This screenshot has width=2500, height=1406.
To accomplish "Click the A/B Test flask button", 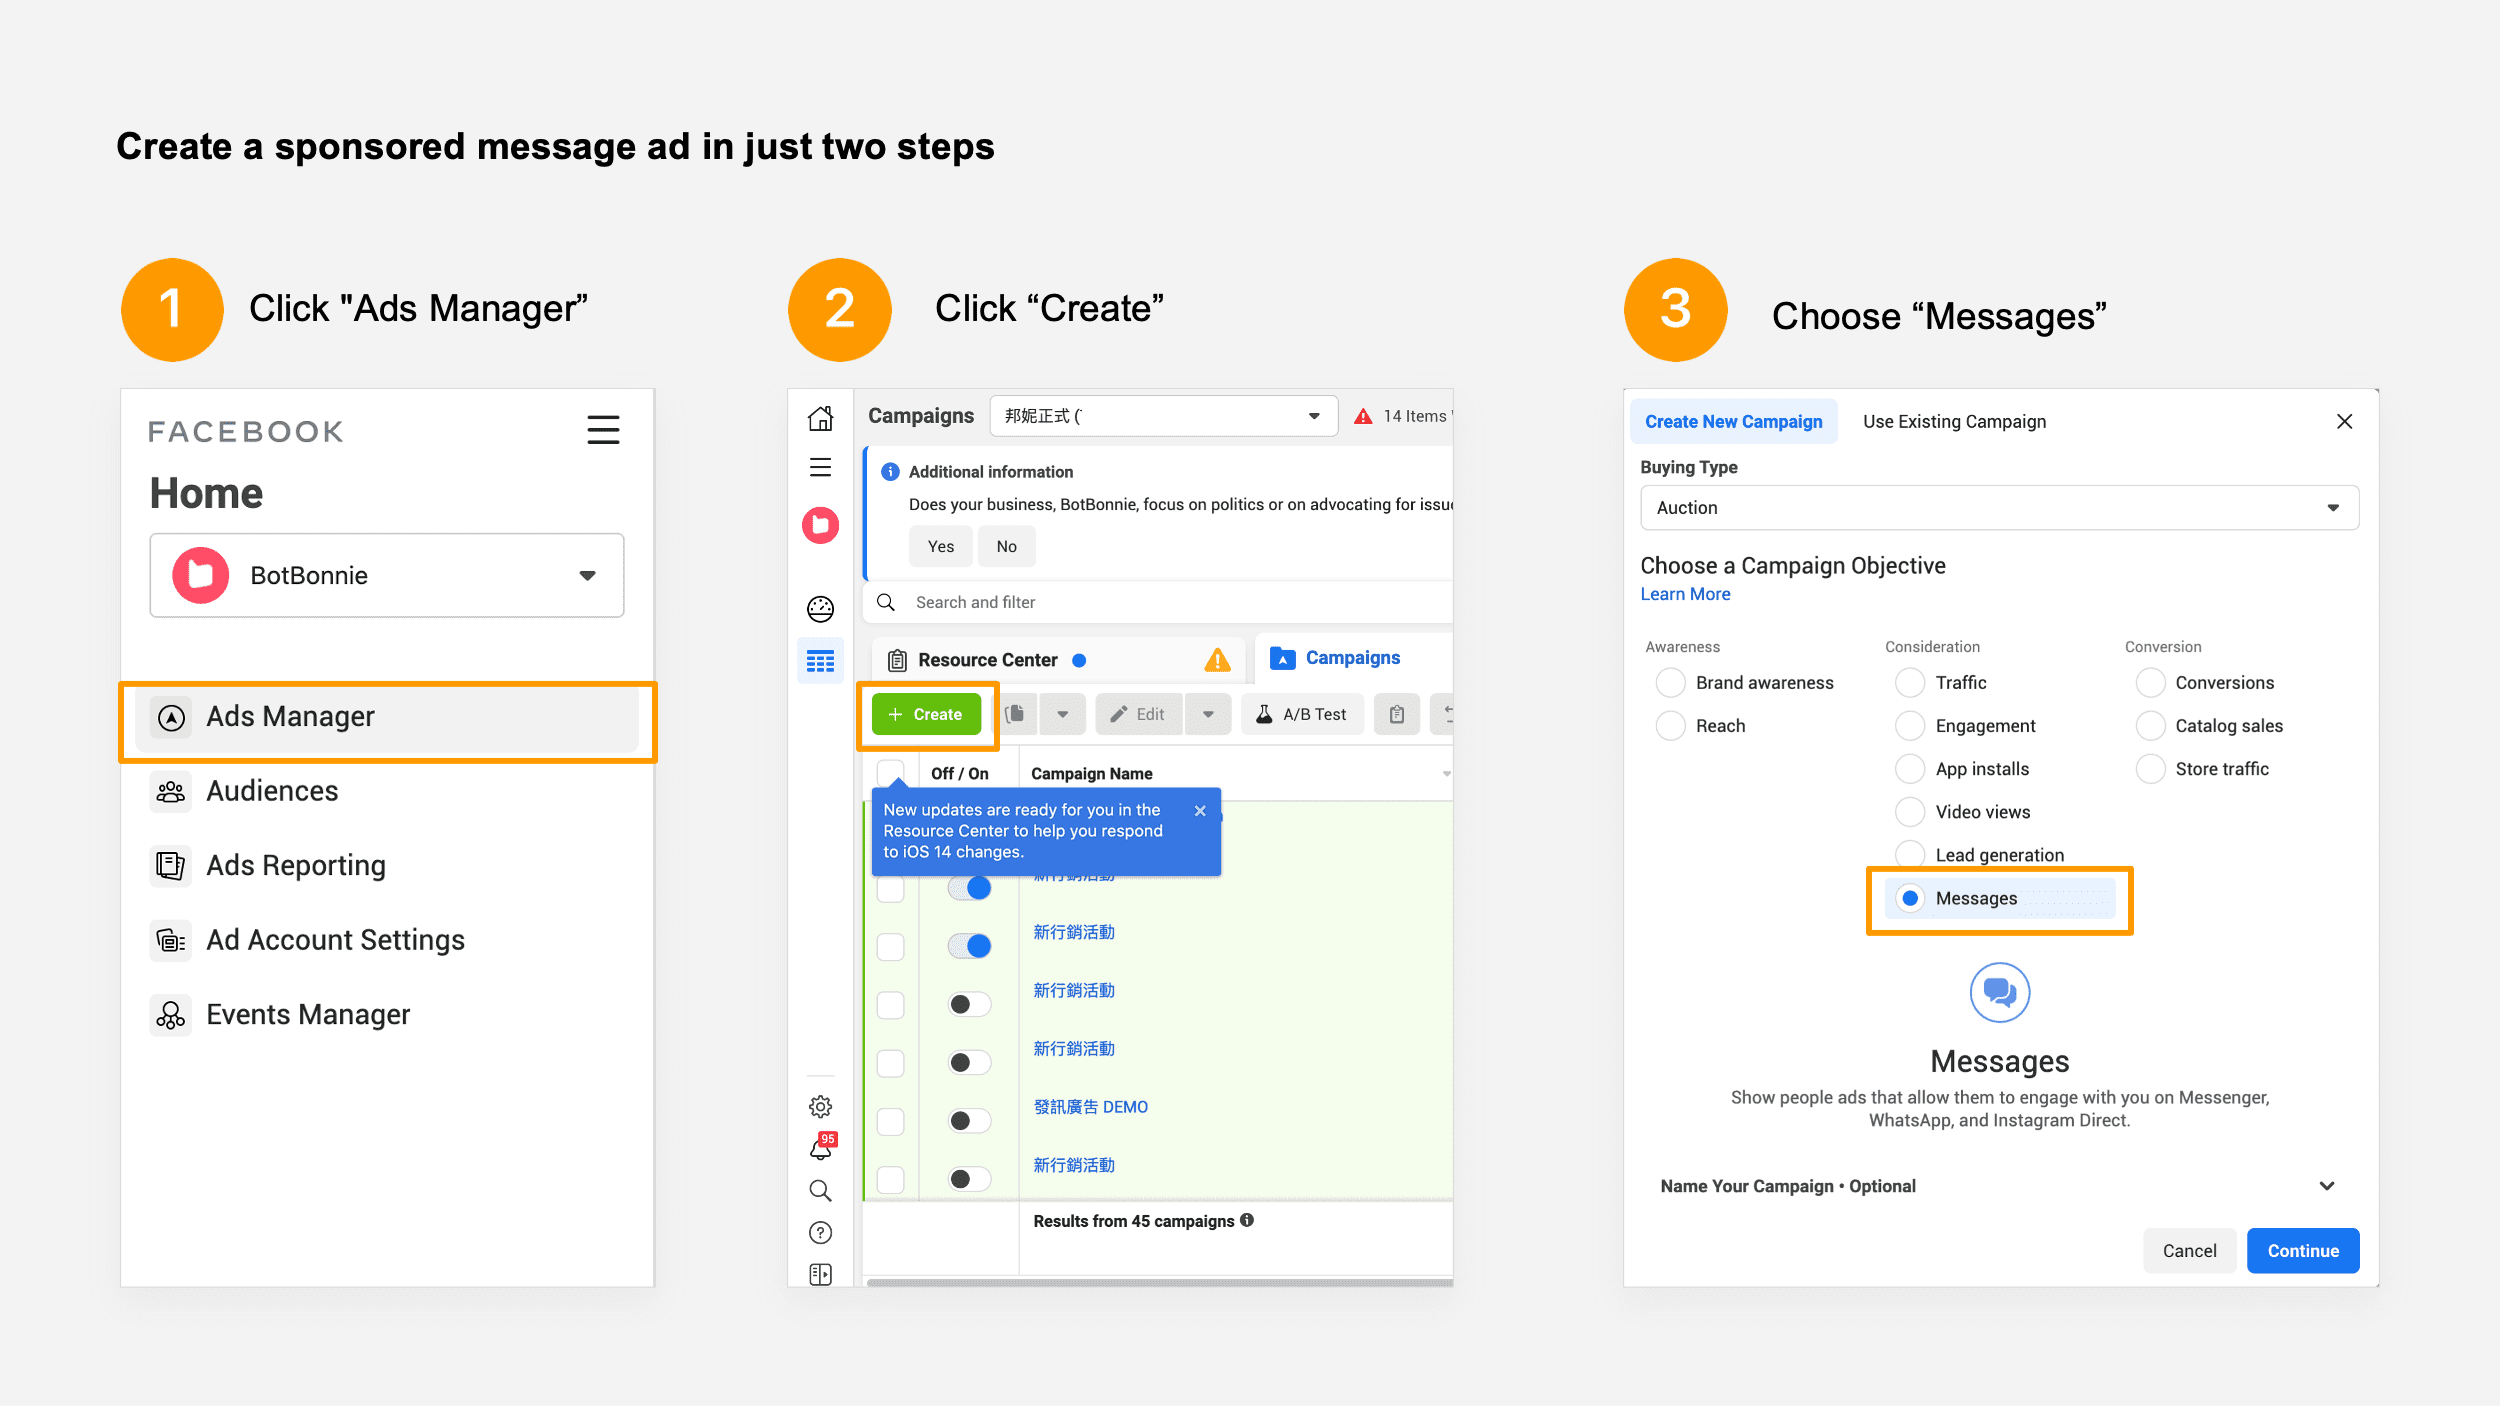I will pyautogui.click(x=1301, y=714).
